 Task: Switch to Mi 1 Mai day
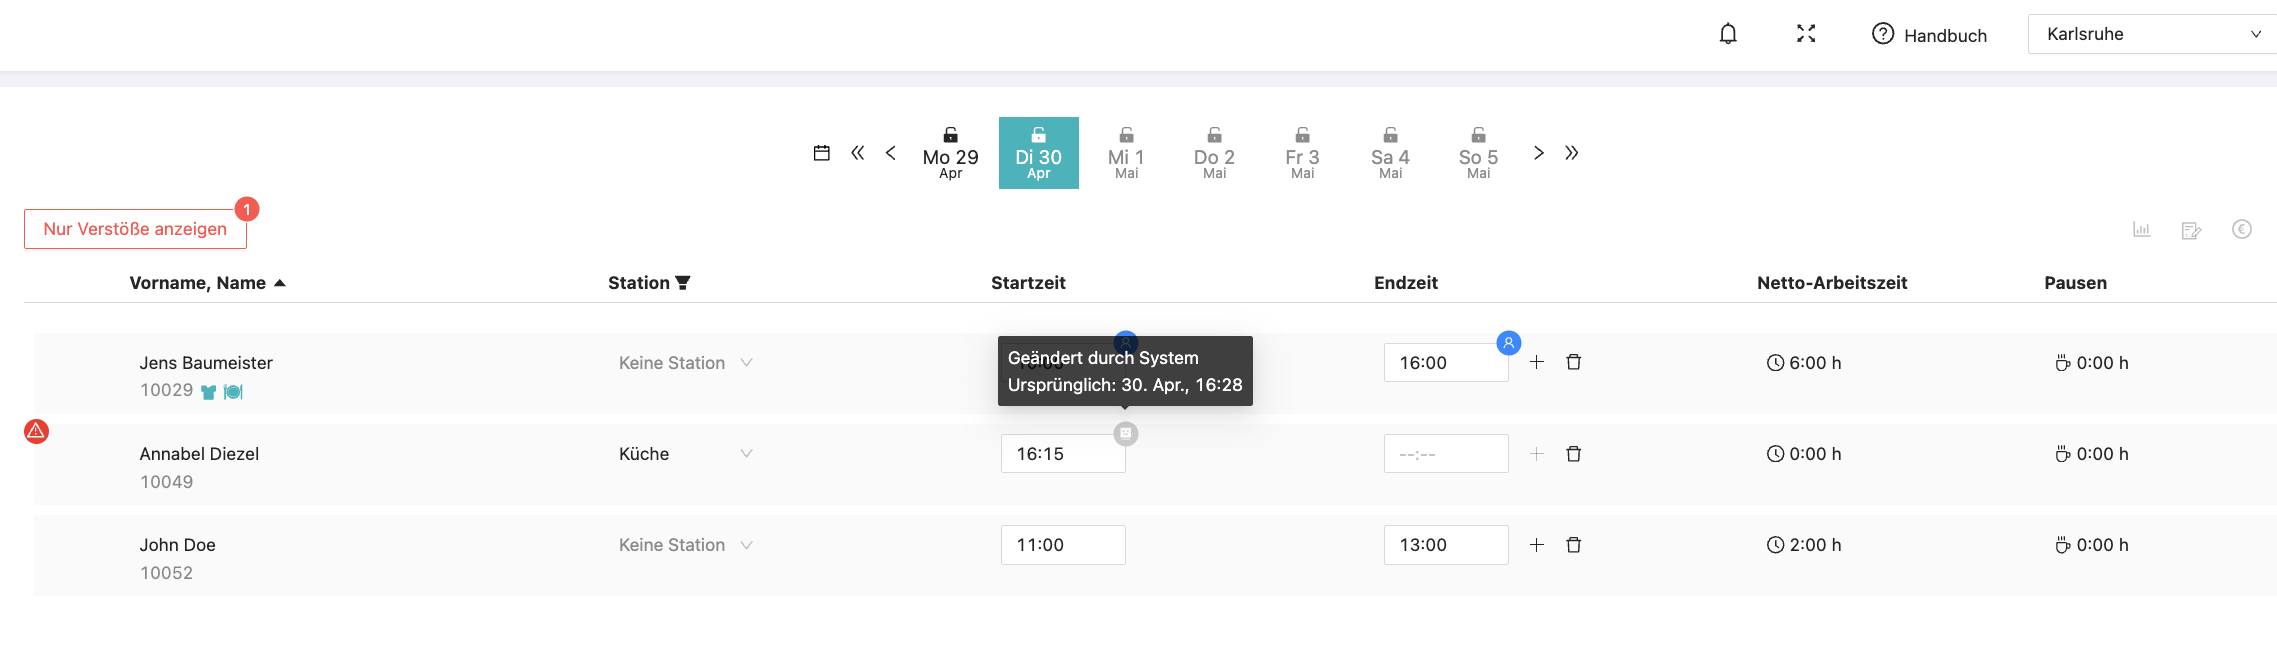pyautogui.click(x=1126, y=154)
